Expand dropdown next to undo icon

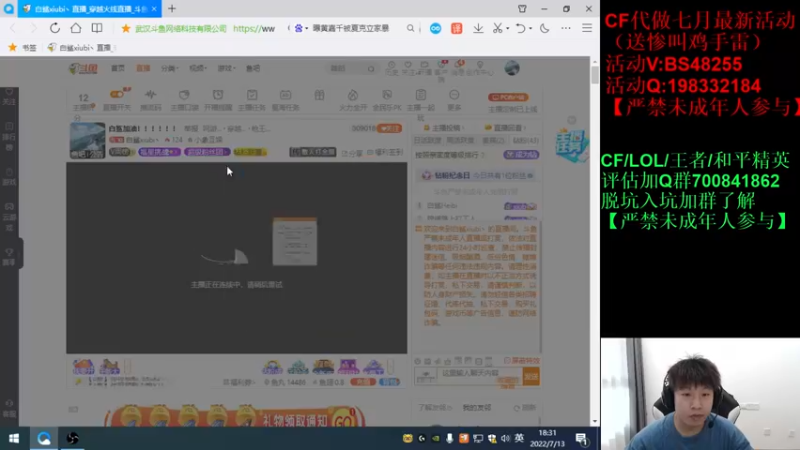[530, 29]
